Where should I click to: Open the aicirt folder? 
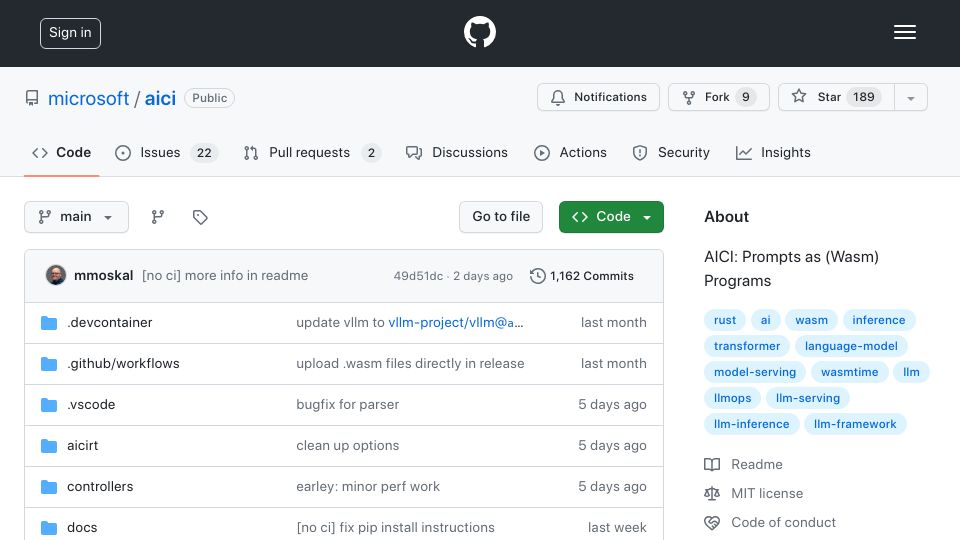point(83,446)
